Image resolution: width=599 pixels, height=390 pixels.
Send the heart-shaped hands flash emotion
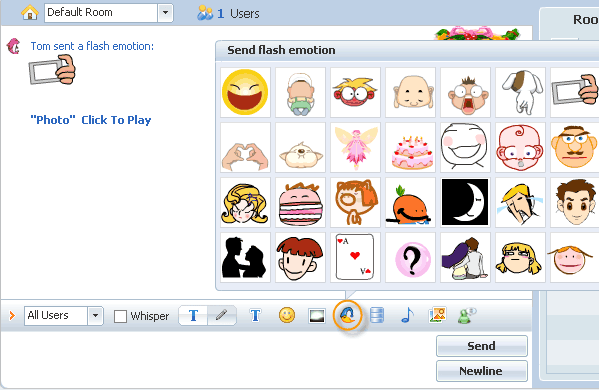point(245,147)
